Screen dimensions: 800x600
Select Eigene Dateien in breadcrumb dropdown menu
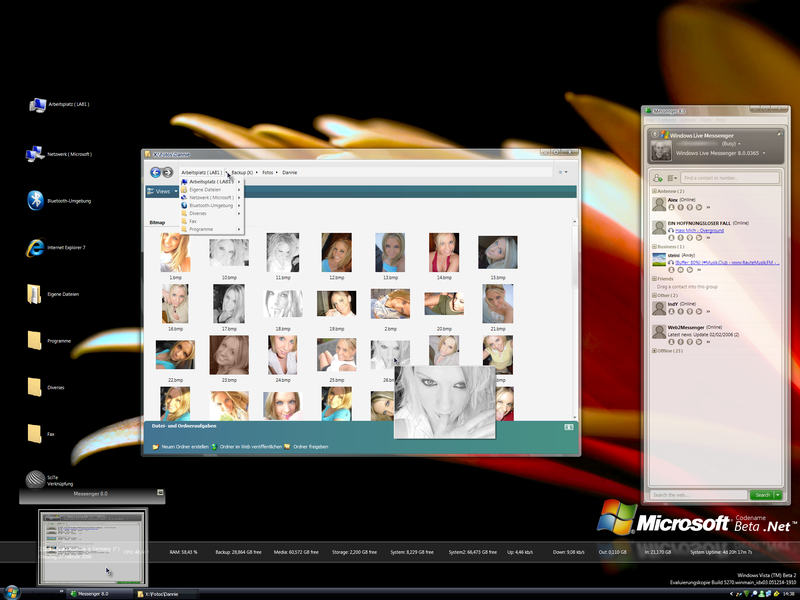pyautogui.click(x=204, y=189)
